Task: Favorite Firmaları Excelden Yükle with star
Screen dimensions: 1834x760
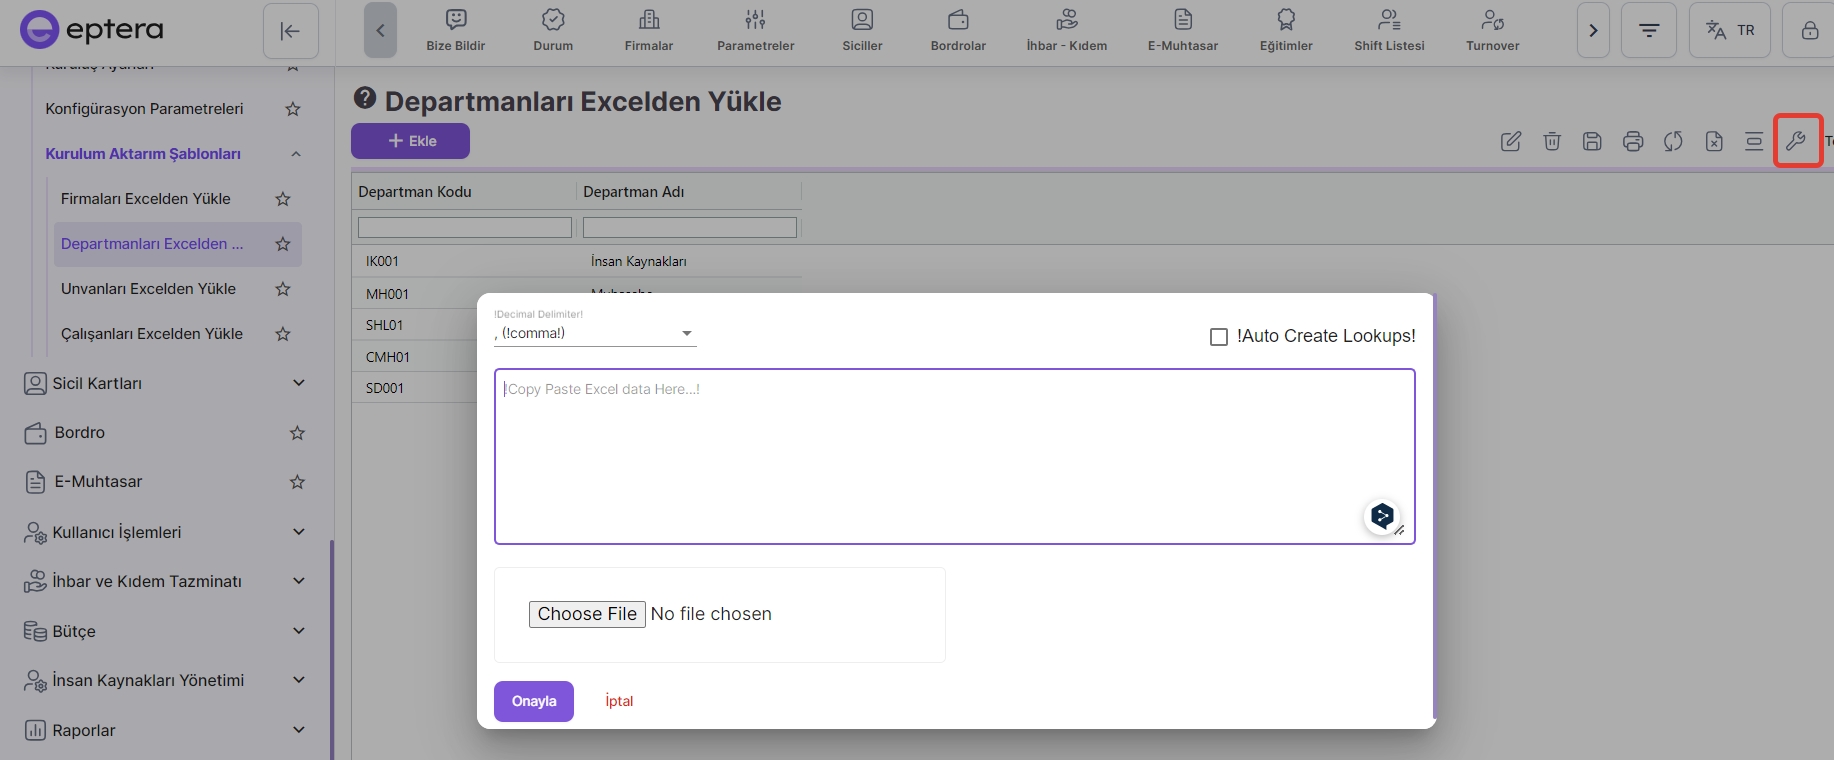Action: tap(283, 199)
